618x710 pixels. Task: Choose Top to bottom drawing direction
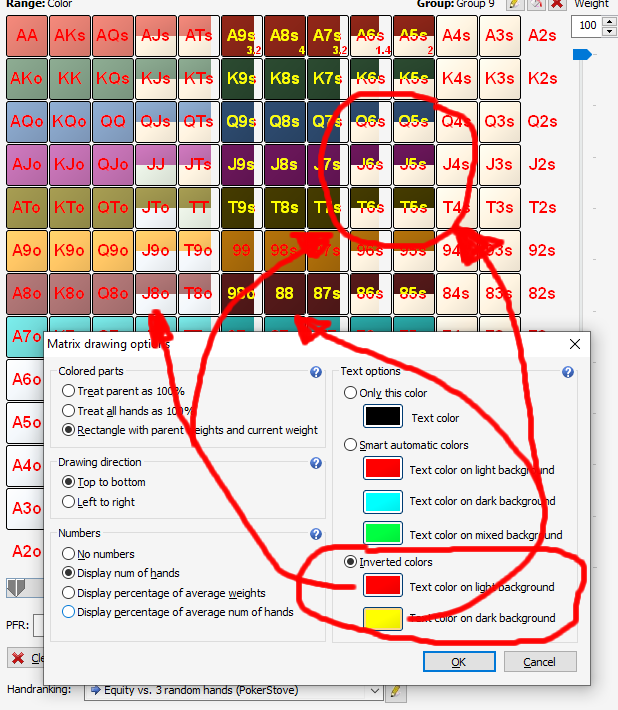pyautogui.click(x=104, y=482)
